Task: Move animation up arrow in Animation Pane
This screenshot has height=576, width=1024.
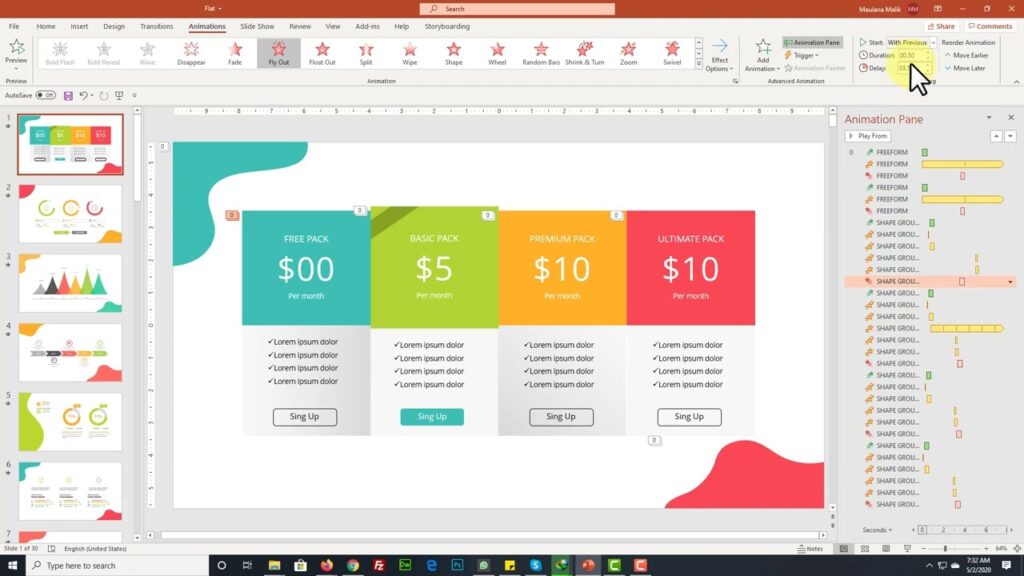Action: (x=996, y=136)
